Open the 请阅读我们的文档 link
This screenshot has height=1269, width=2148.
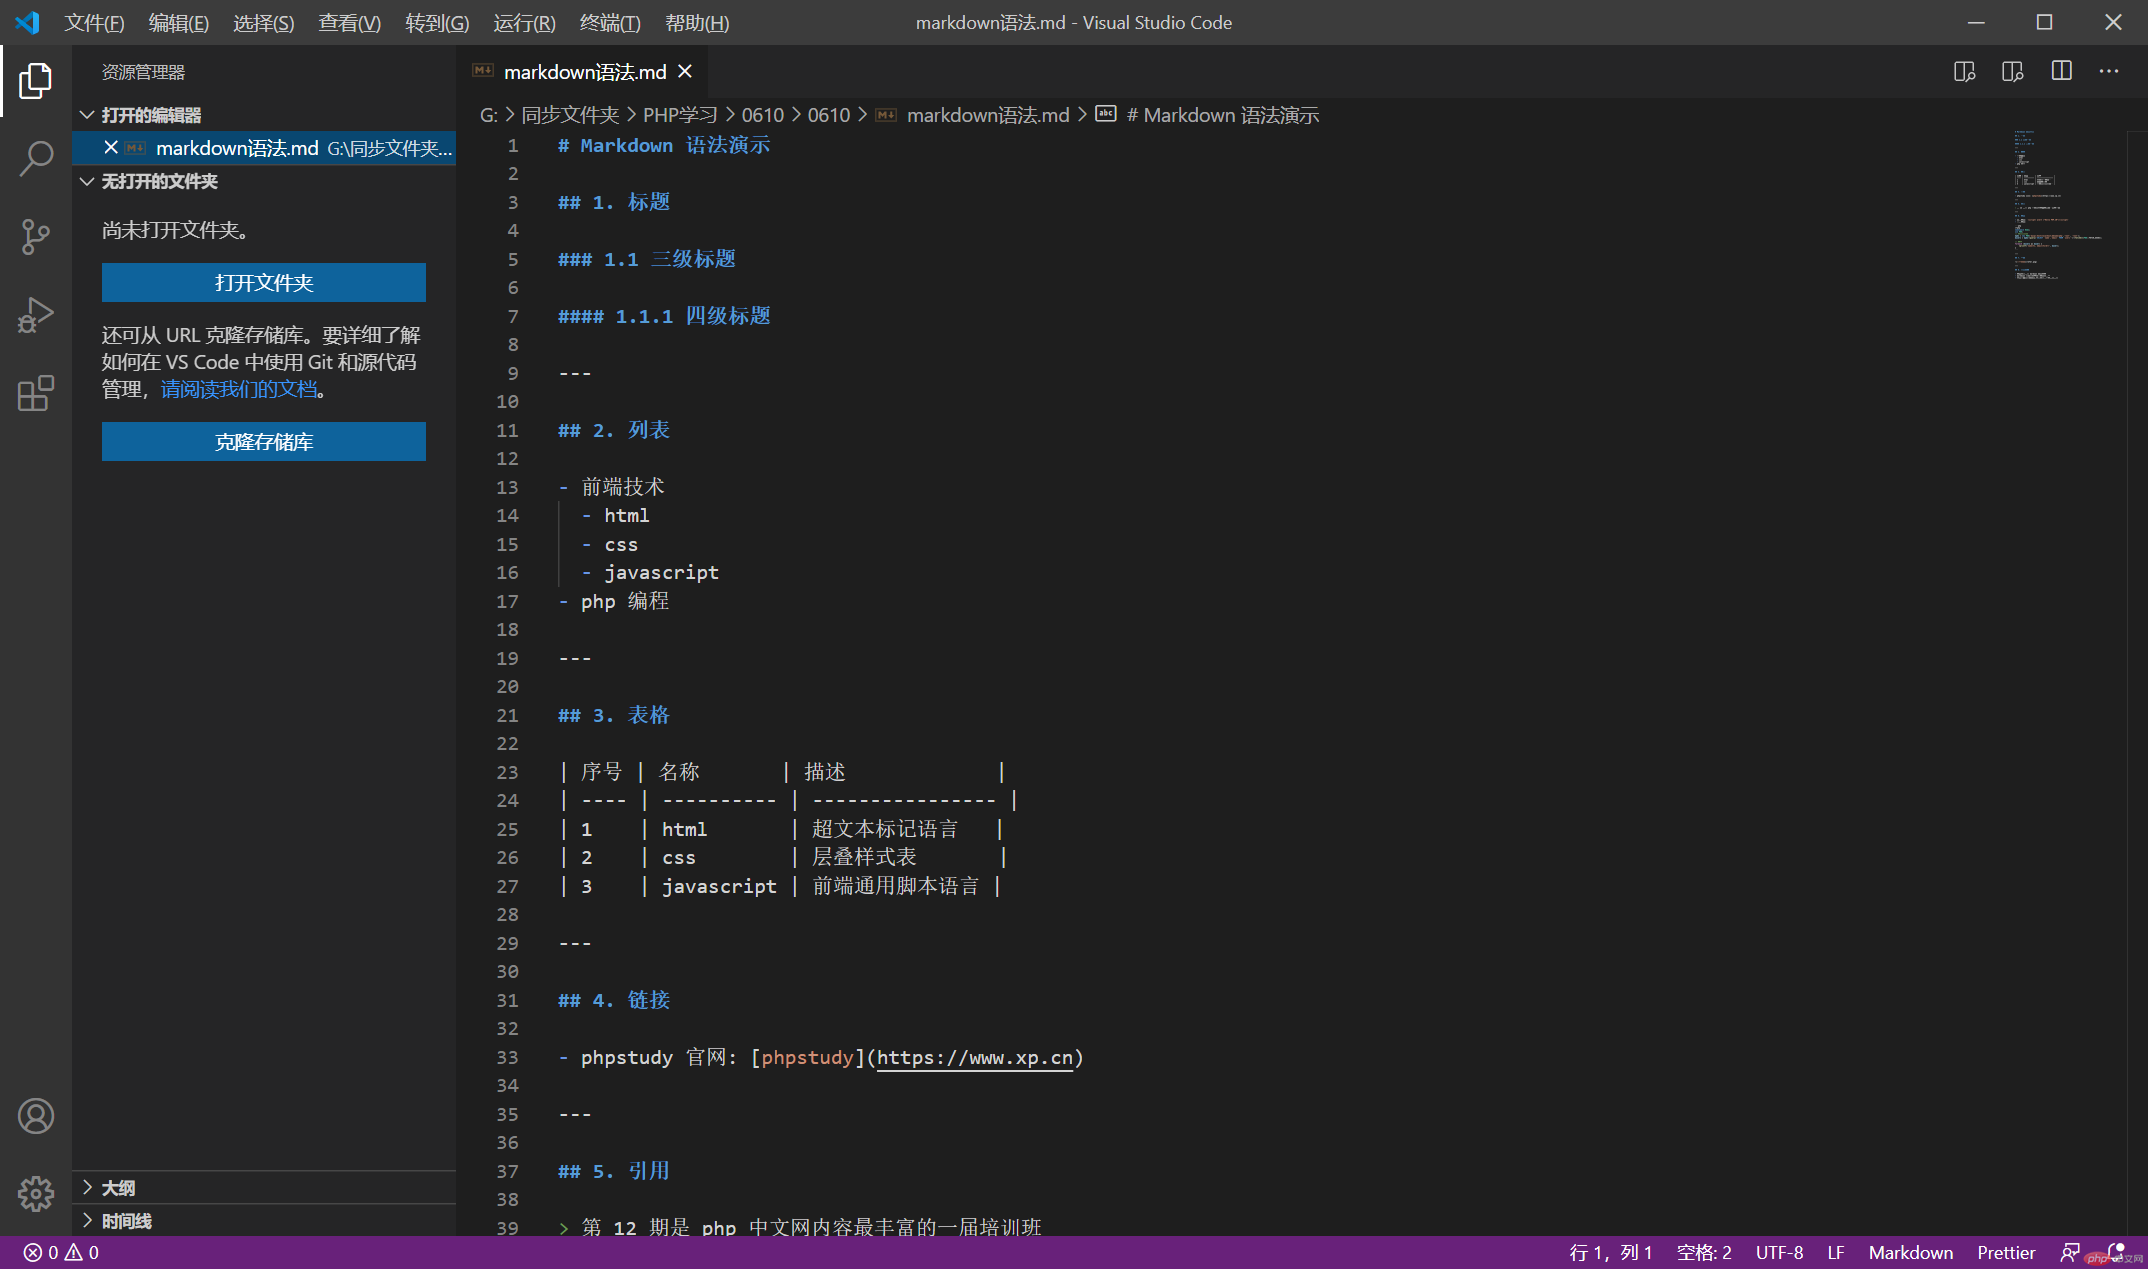(239, 389)
